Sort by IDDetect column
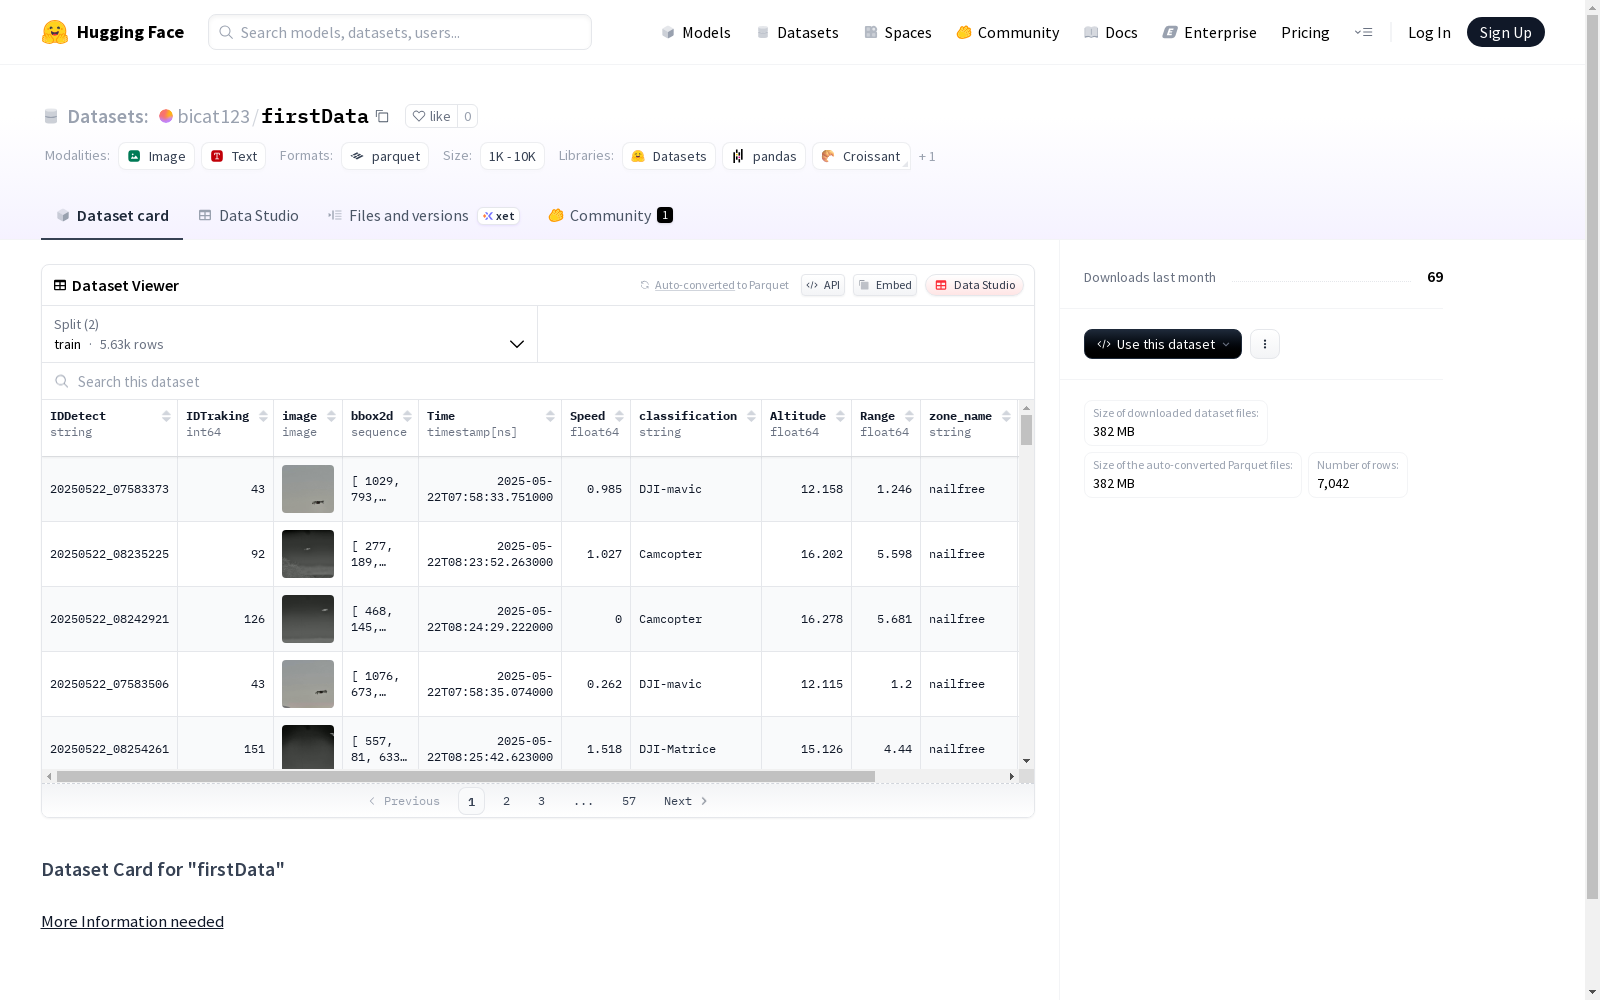Viewport: 1600px width, 1000px height. tap(166, 416)
